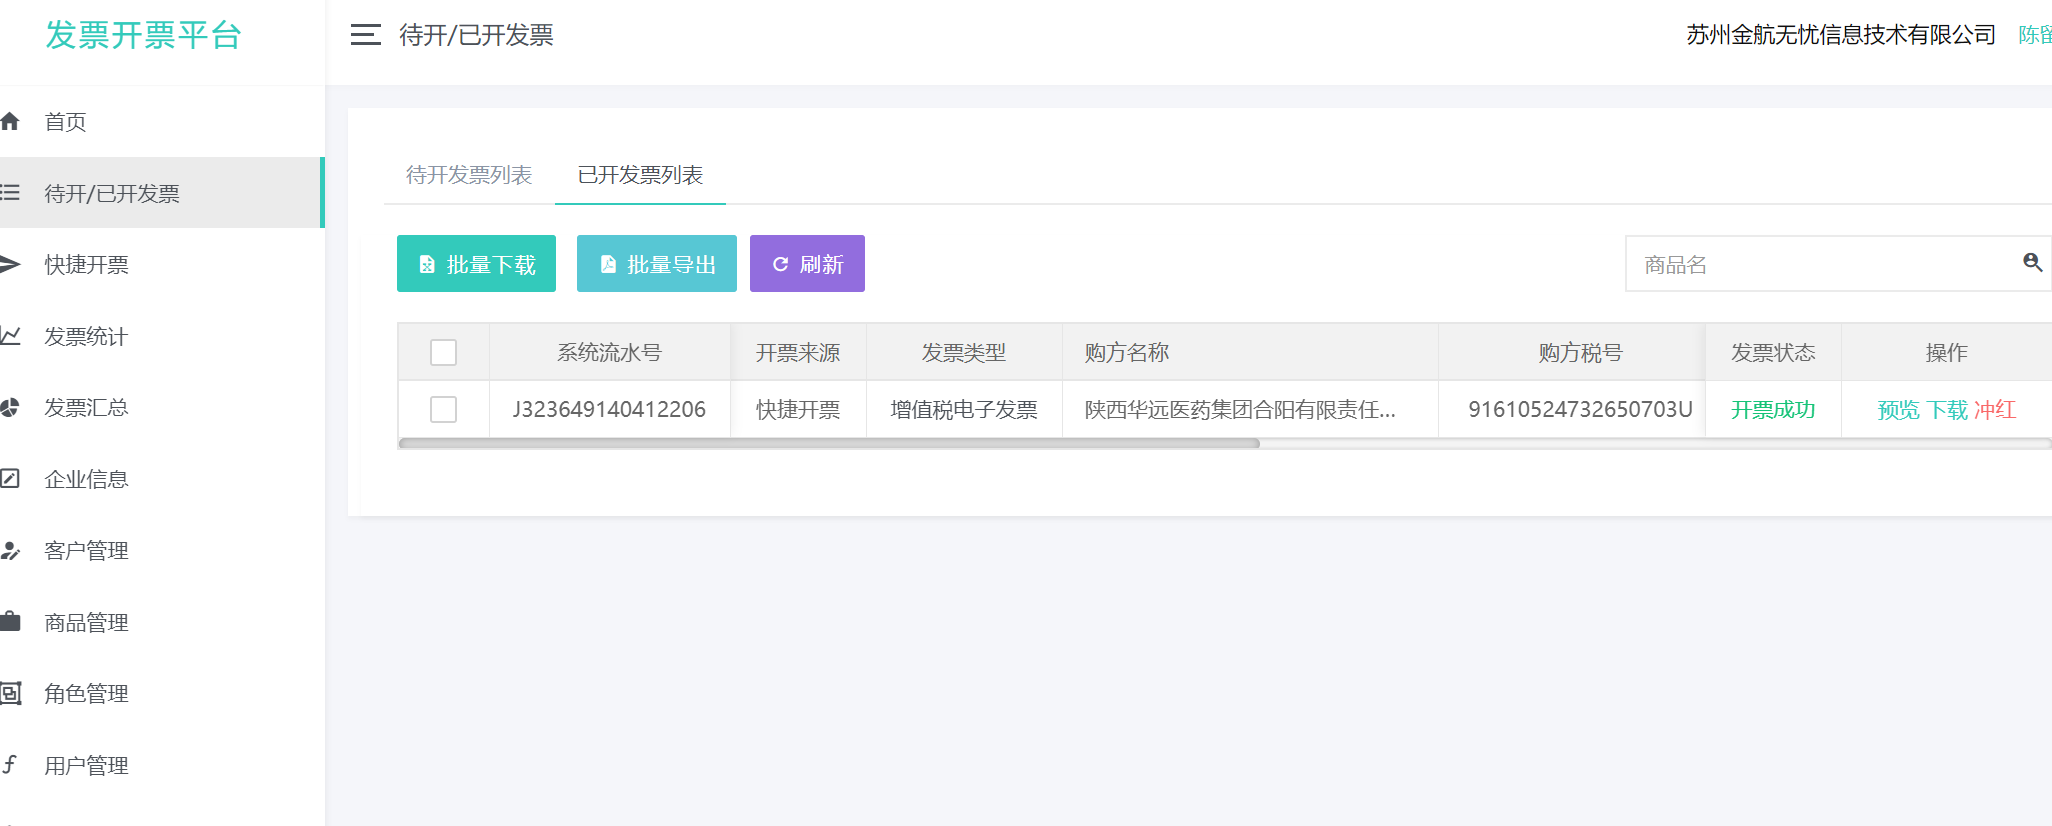Toggle the select-all checkbox in table header
2052x826 pixels.
click(443, 353)
